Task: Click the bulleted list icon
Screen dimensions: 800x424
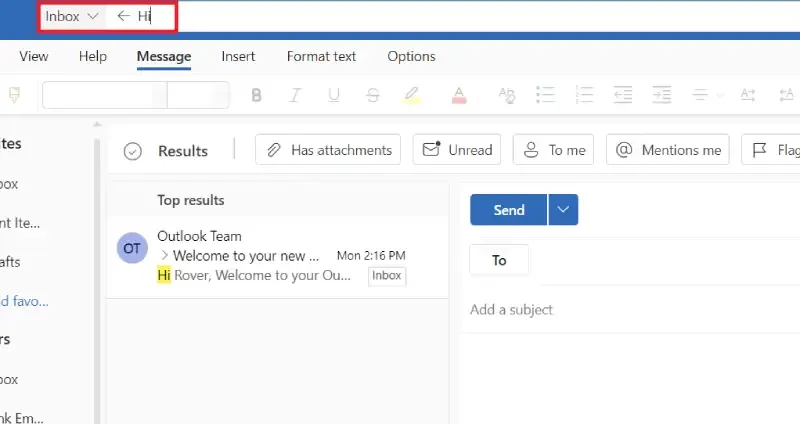Action: (545, 95)
